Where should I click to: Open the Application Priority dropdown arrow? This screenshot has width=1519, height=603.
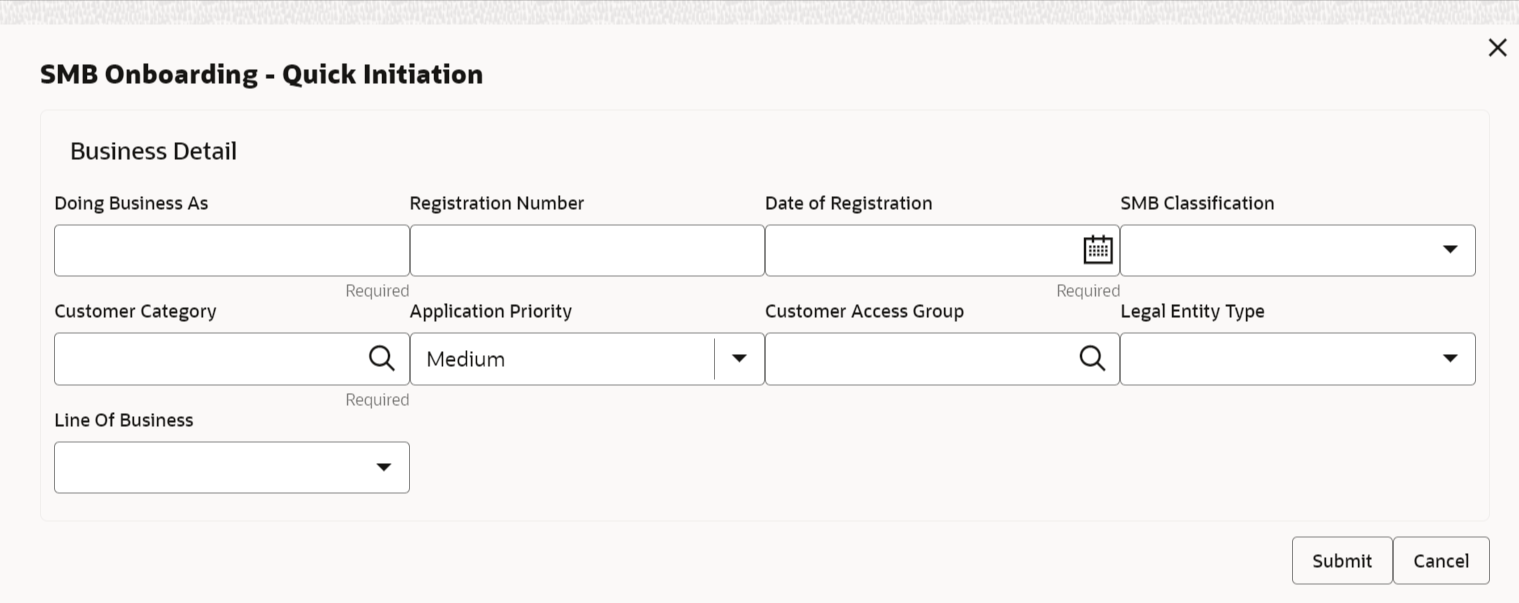[739, 359]
